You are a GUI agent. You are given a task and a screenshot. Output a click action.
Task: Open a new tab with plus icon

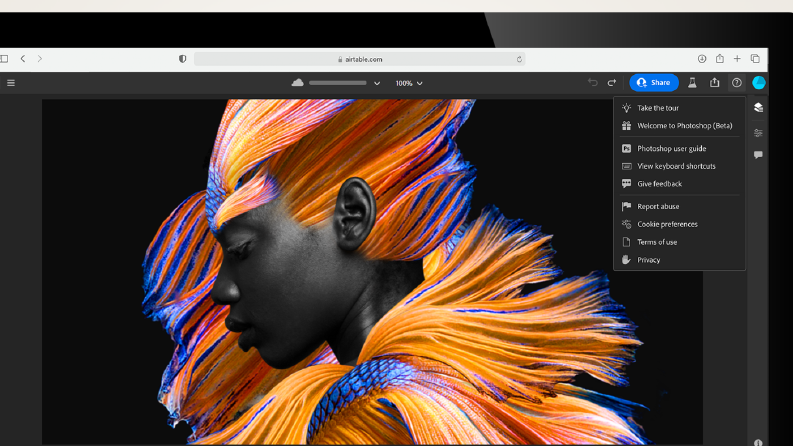[x=737, y=59]
